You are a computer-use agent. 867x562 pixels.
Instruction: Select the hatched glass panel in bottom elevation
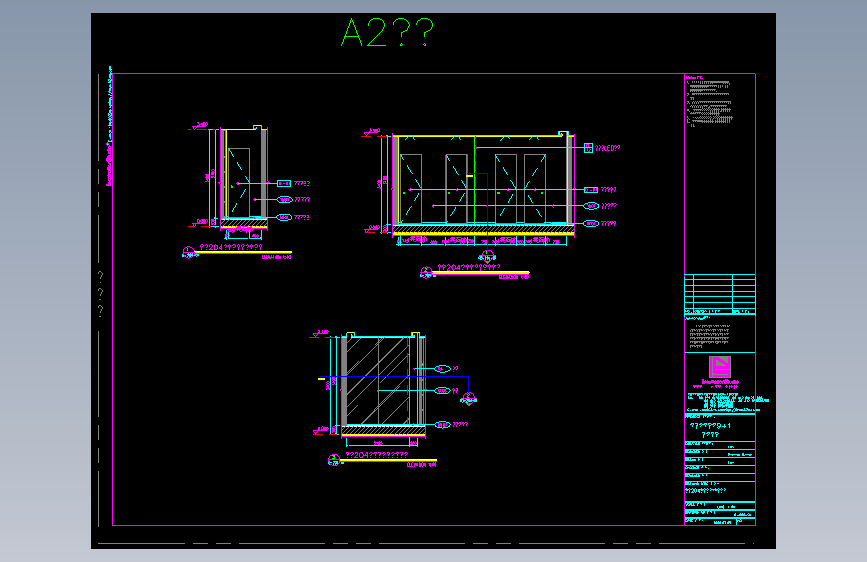click(377, 381)
